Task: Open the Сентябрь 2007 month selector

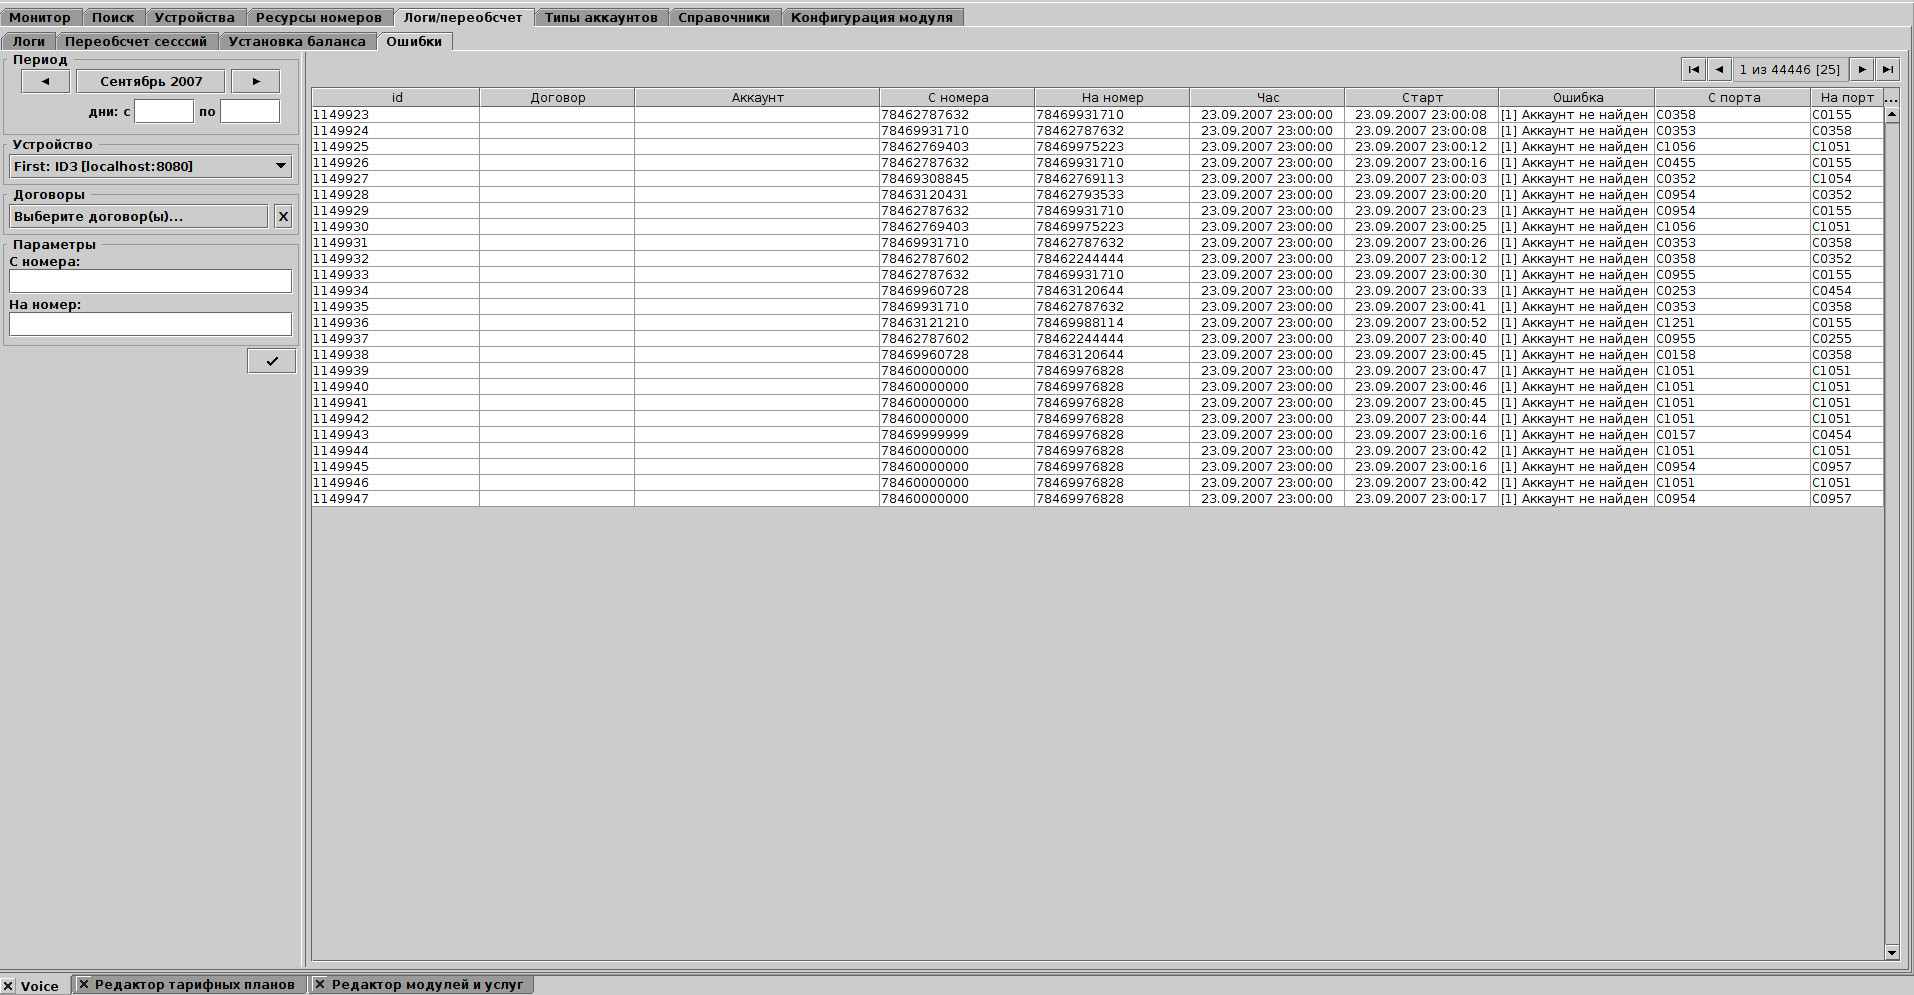Action: pos(149,81)
